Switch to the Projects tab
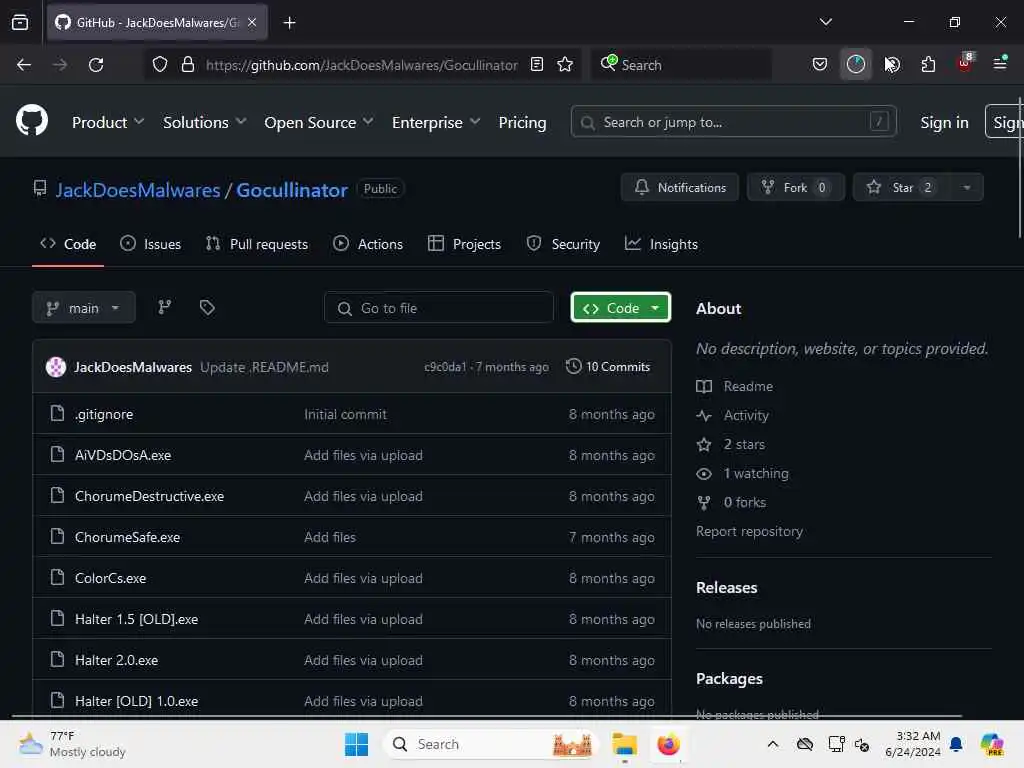This screenshot has width=1024, height=768. 464,244
